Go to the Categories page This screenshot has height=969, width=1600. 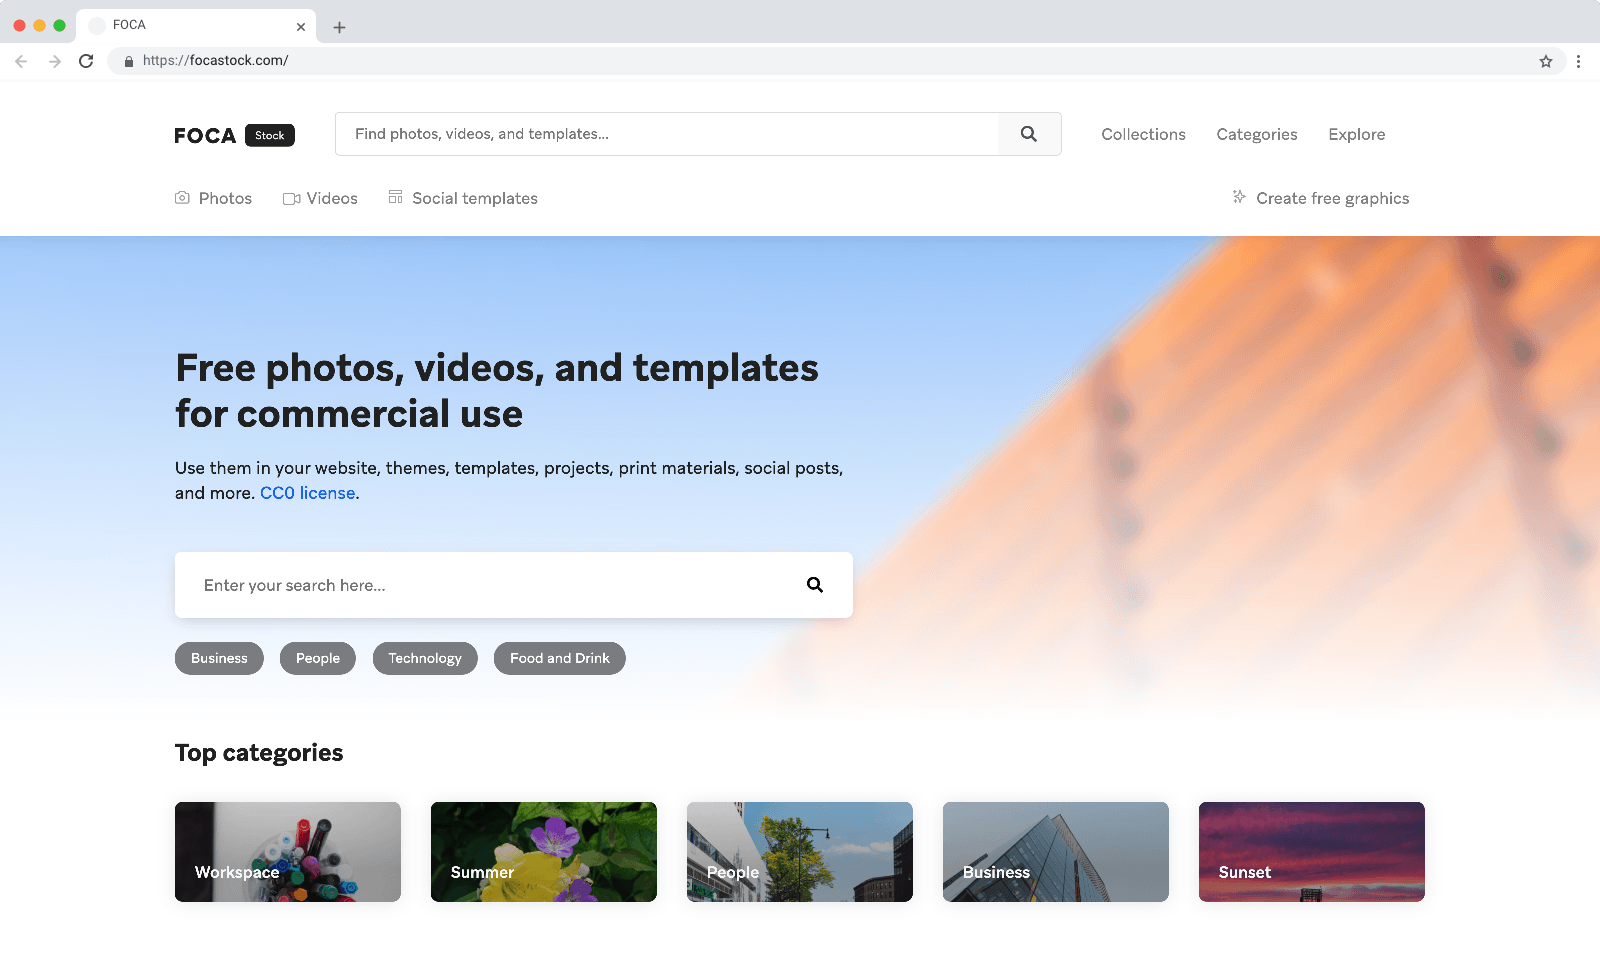pos(1256,134)
